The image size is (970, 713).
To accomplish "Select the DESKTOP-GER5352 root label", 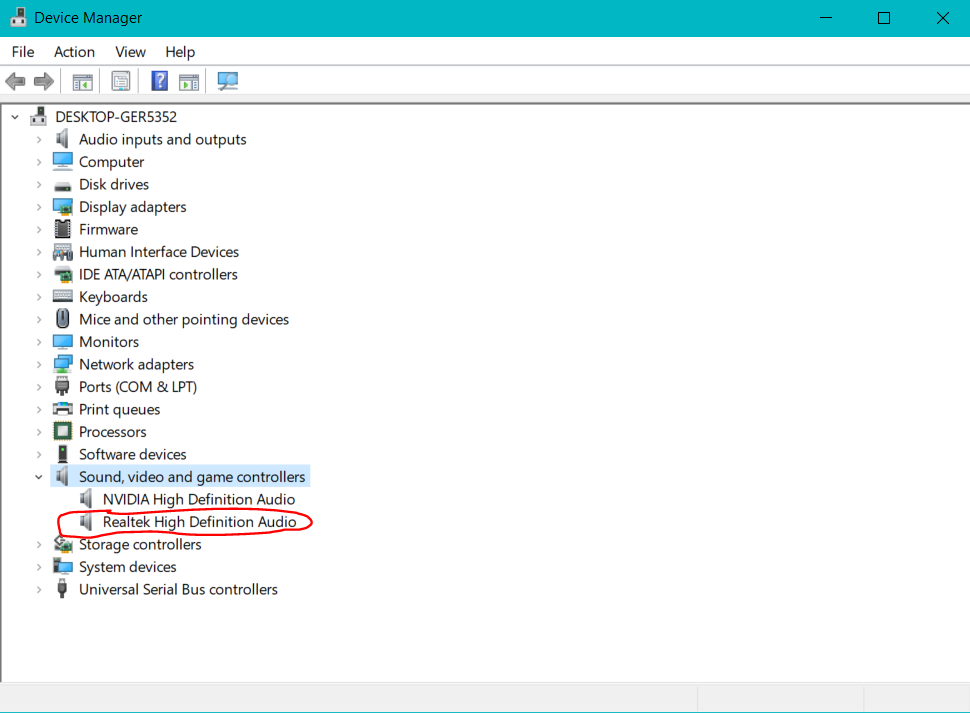I will 116,117.
